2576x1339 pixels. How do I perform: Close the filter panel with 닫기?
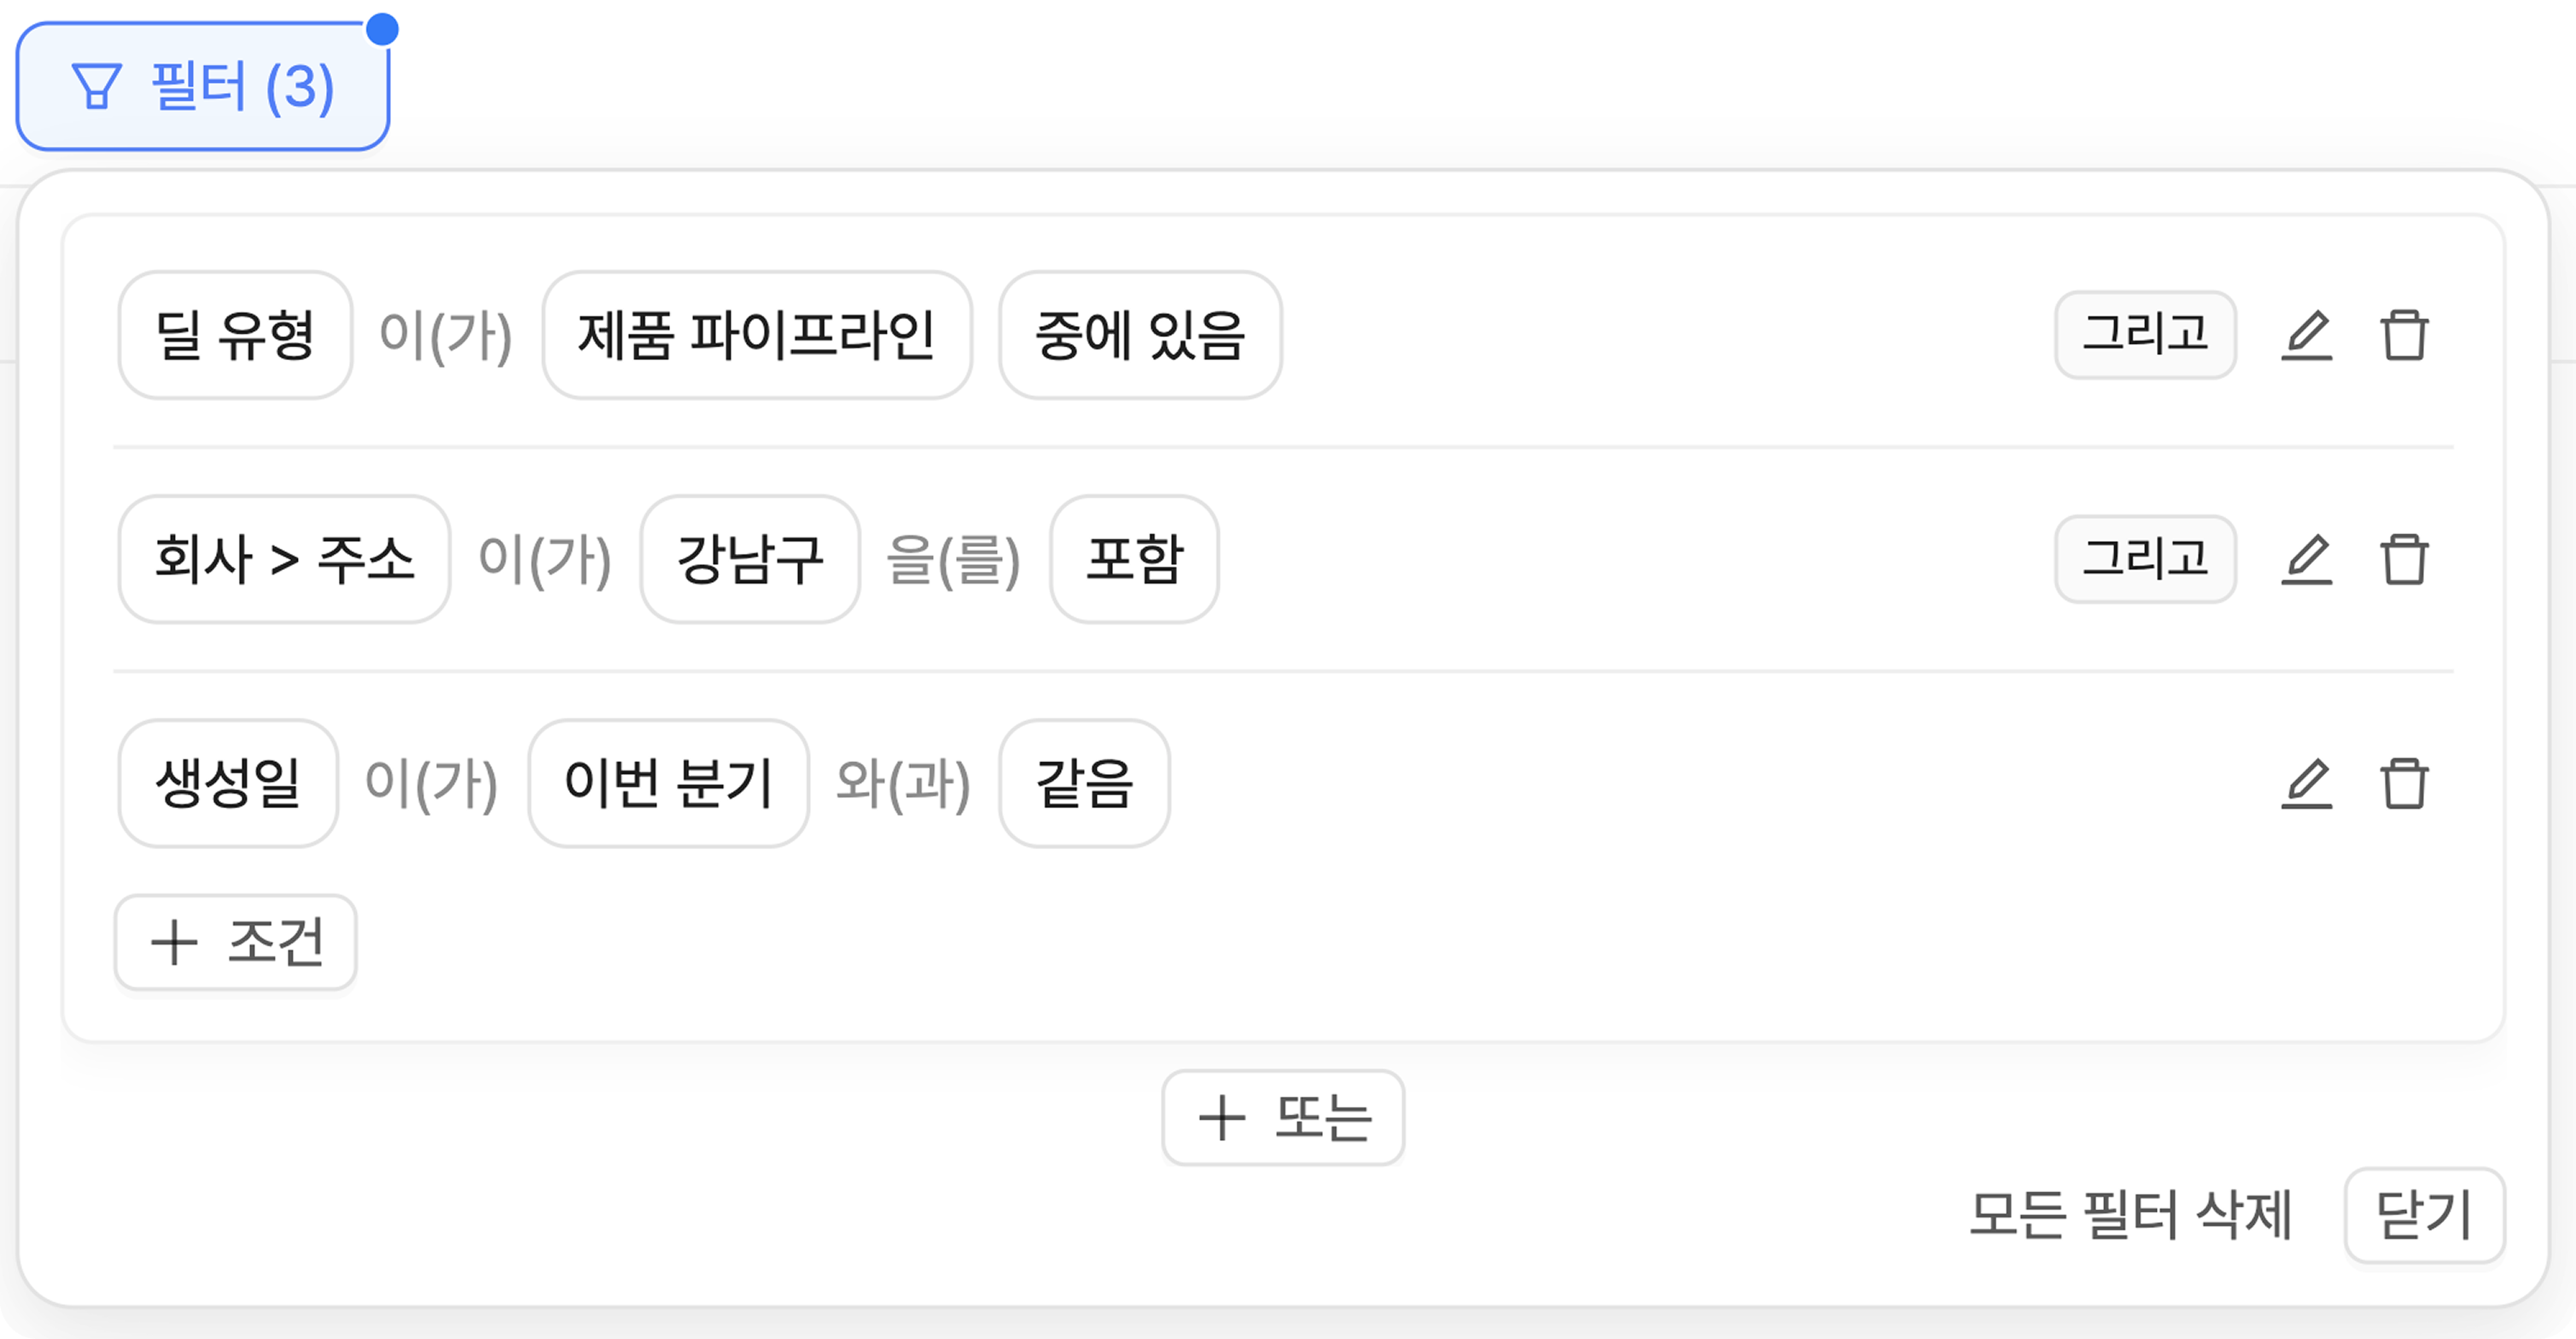click(x=2424, y=1215)
